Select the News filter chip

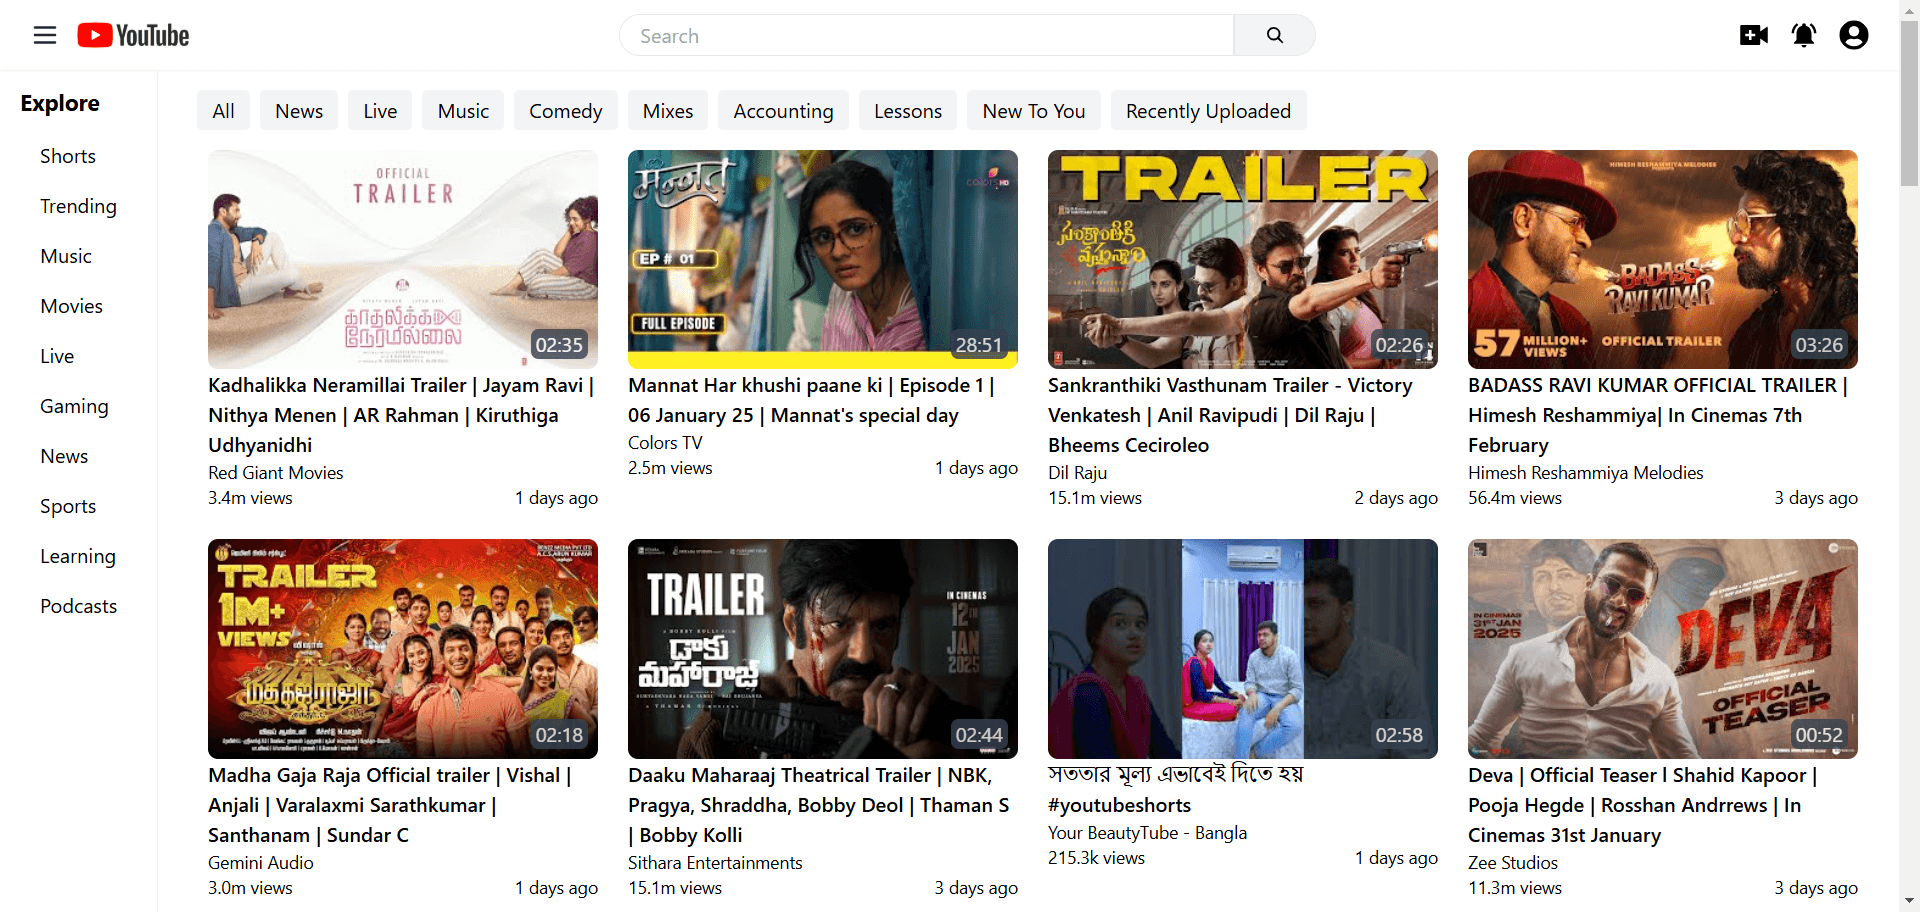pyautogui.click(x=299, y=111)
